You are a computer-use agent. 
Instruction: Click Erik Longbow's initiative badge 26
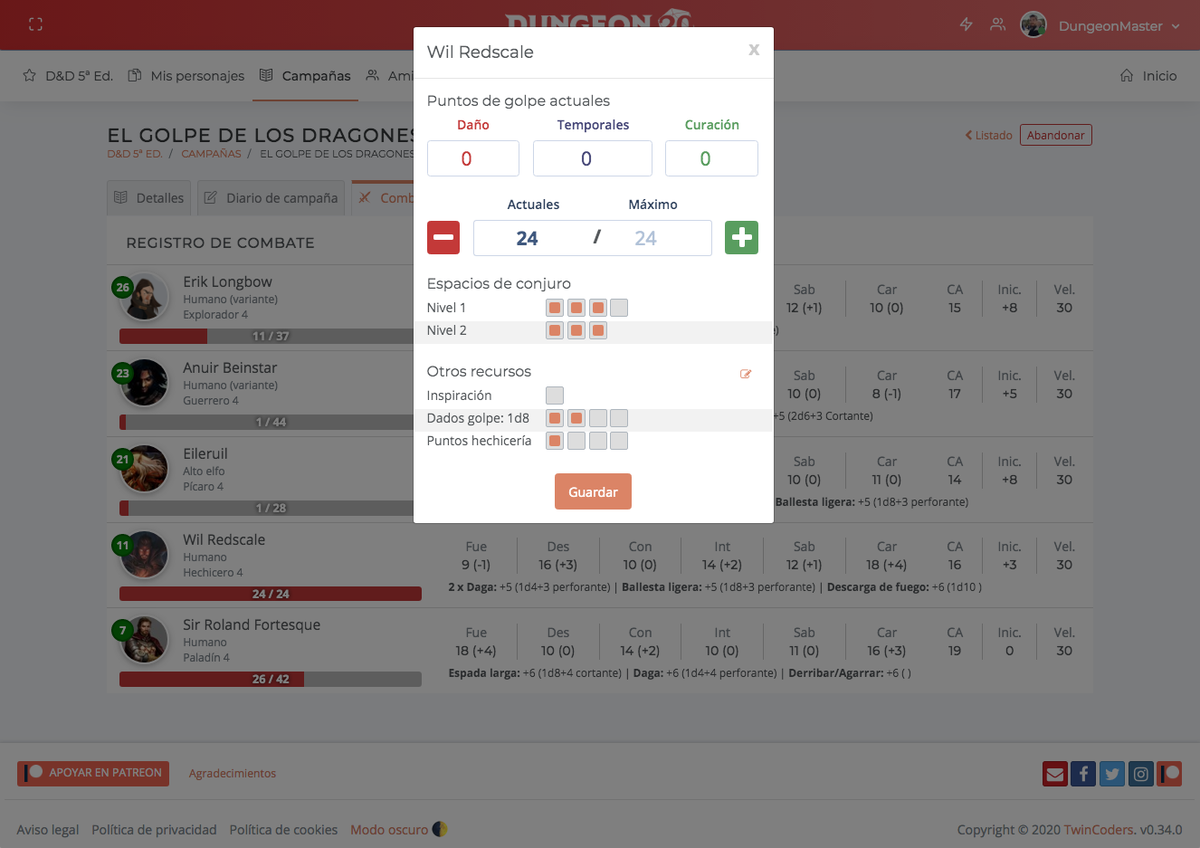point(123,287)
